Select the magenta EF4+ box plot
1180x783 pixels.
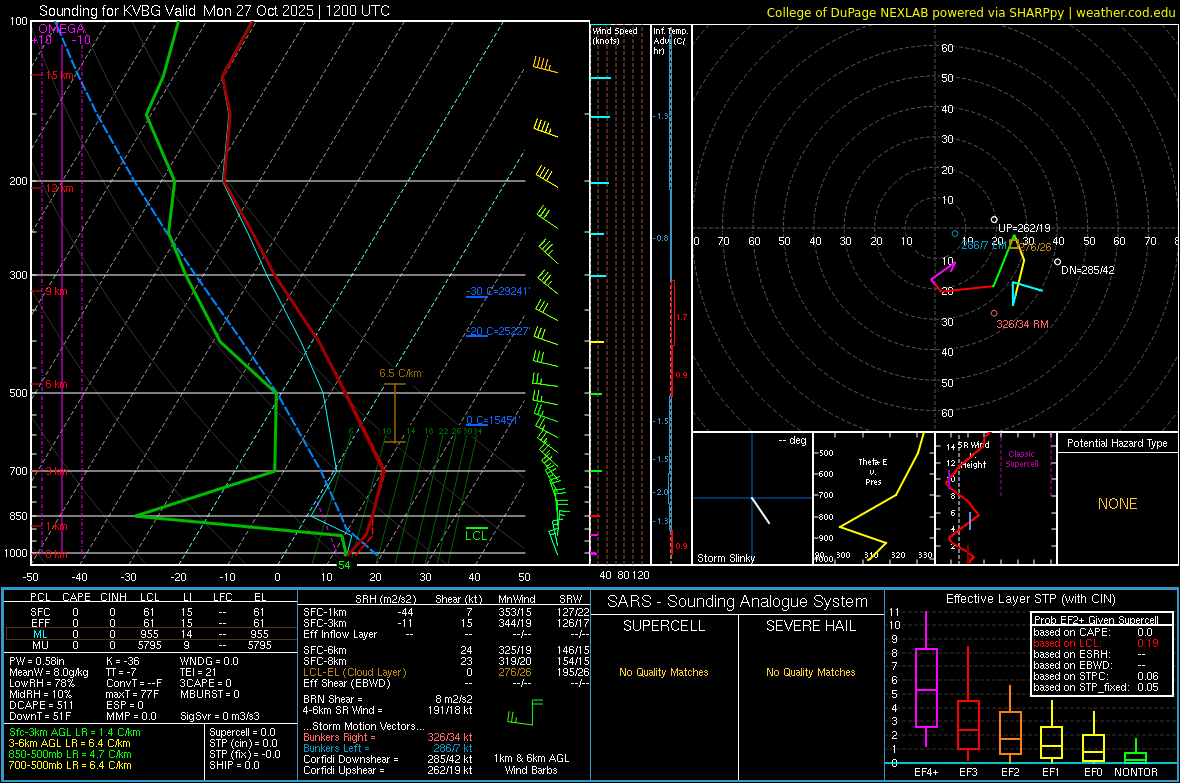926,679
